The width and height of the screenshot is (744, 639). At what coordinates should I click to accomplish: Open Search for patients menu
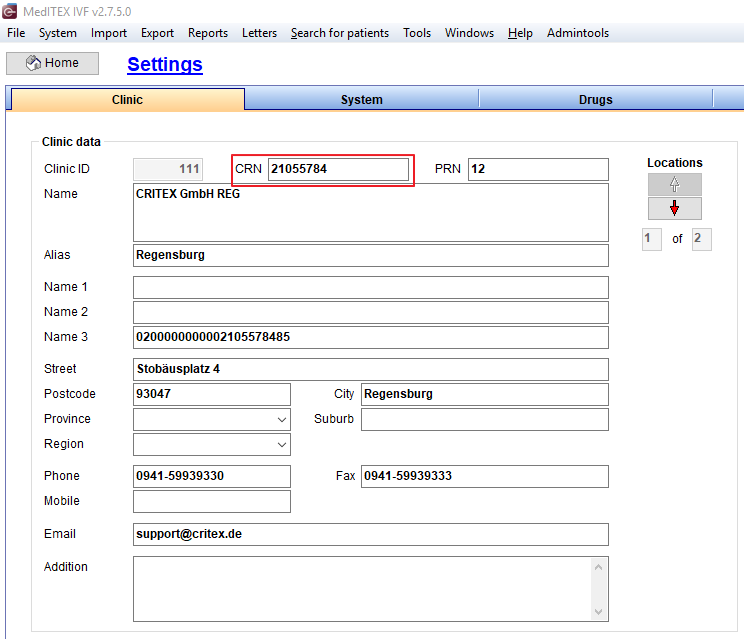(x=340, y=33)
